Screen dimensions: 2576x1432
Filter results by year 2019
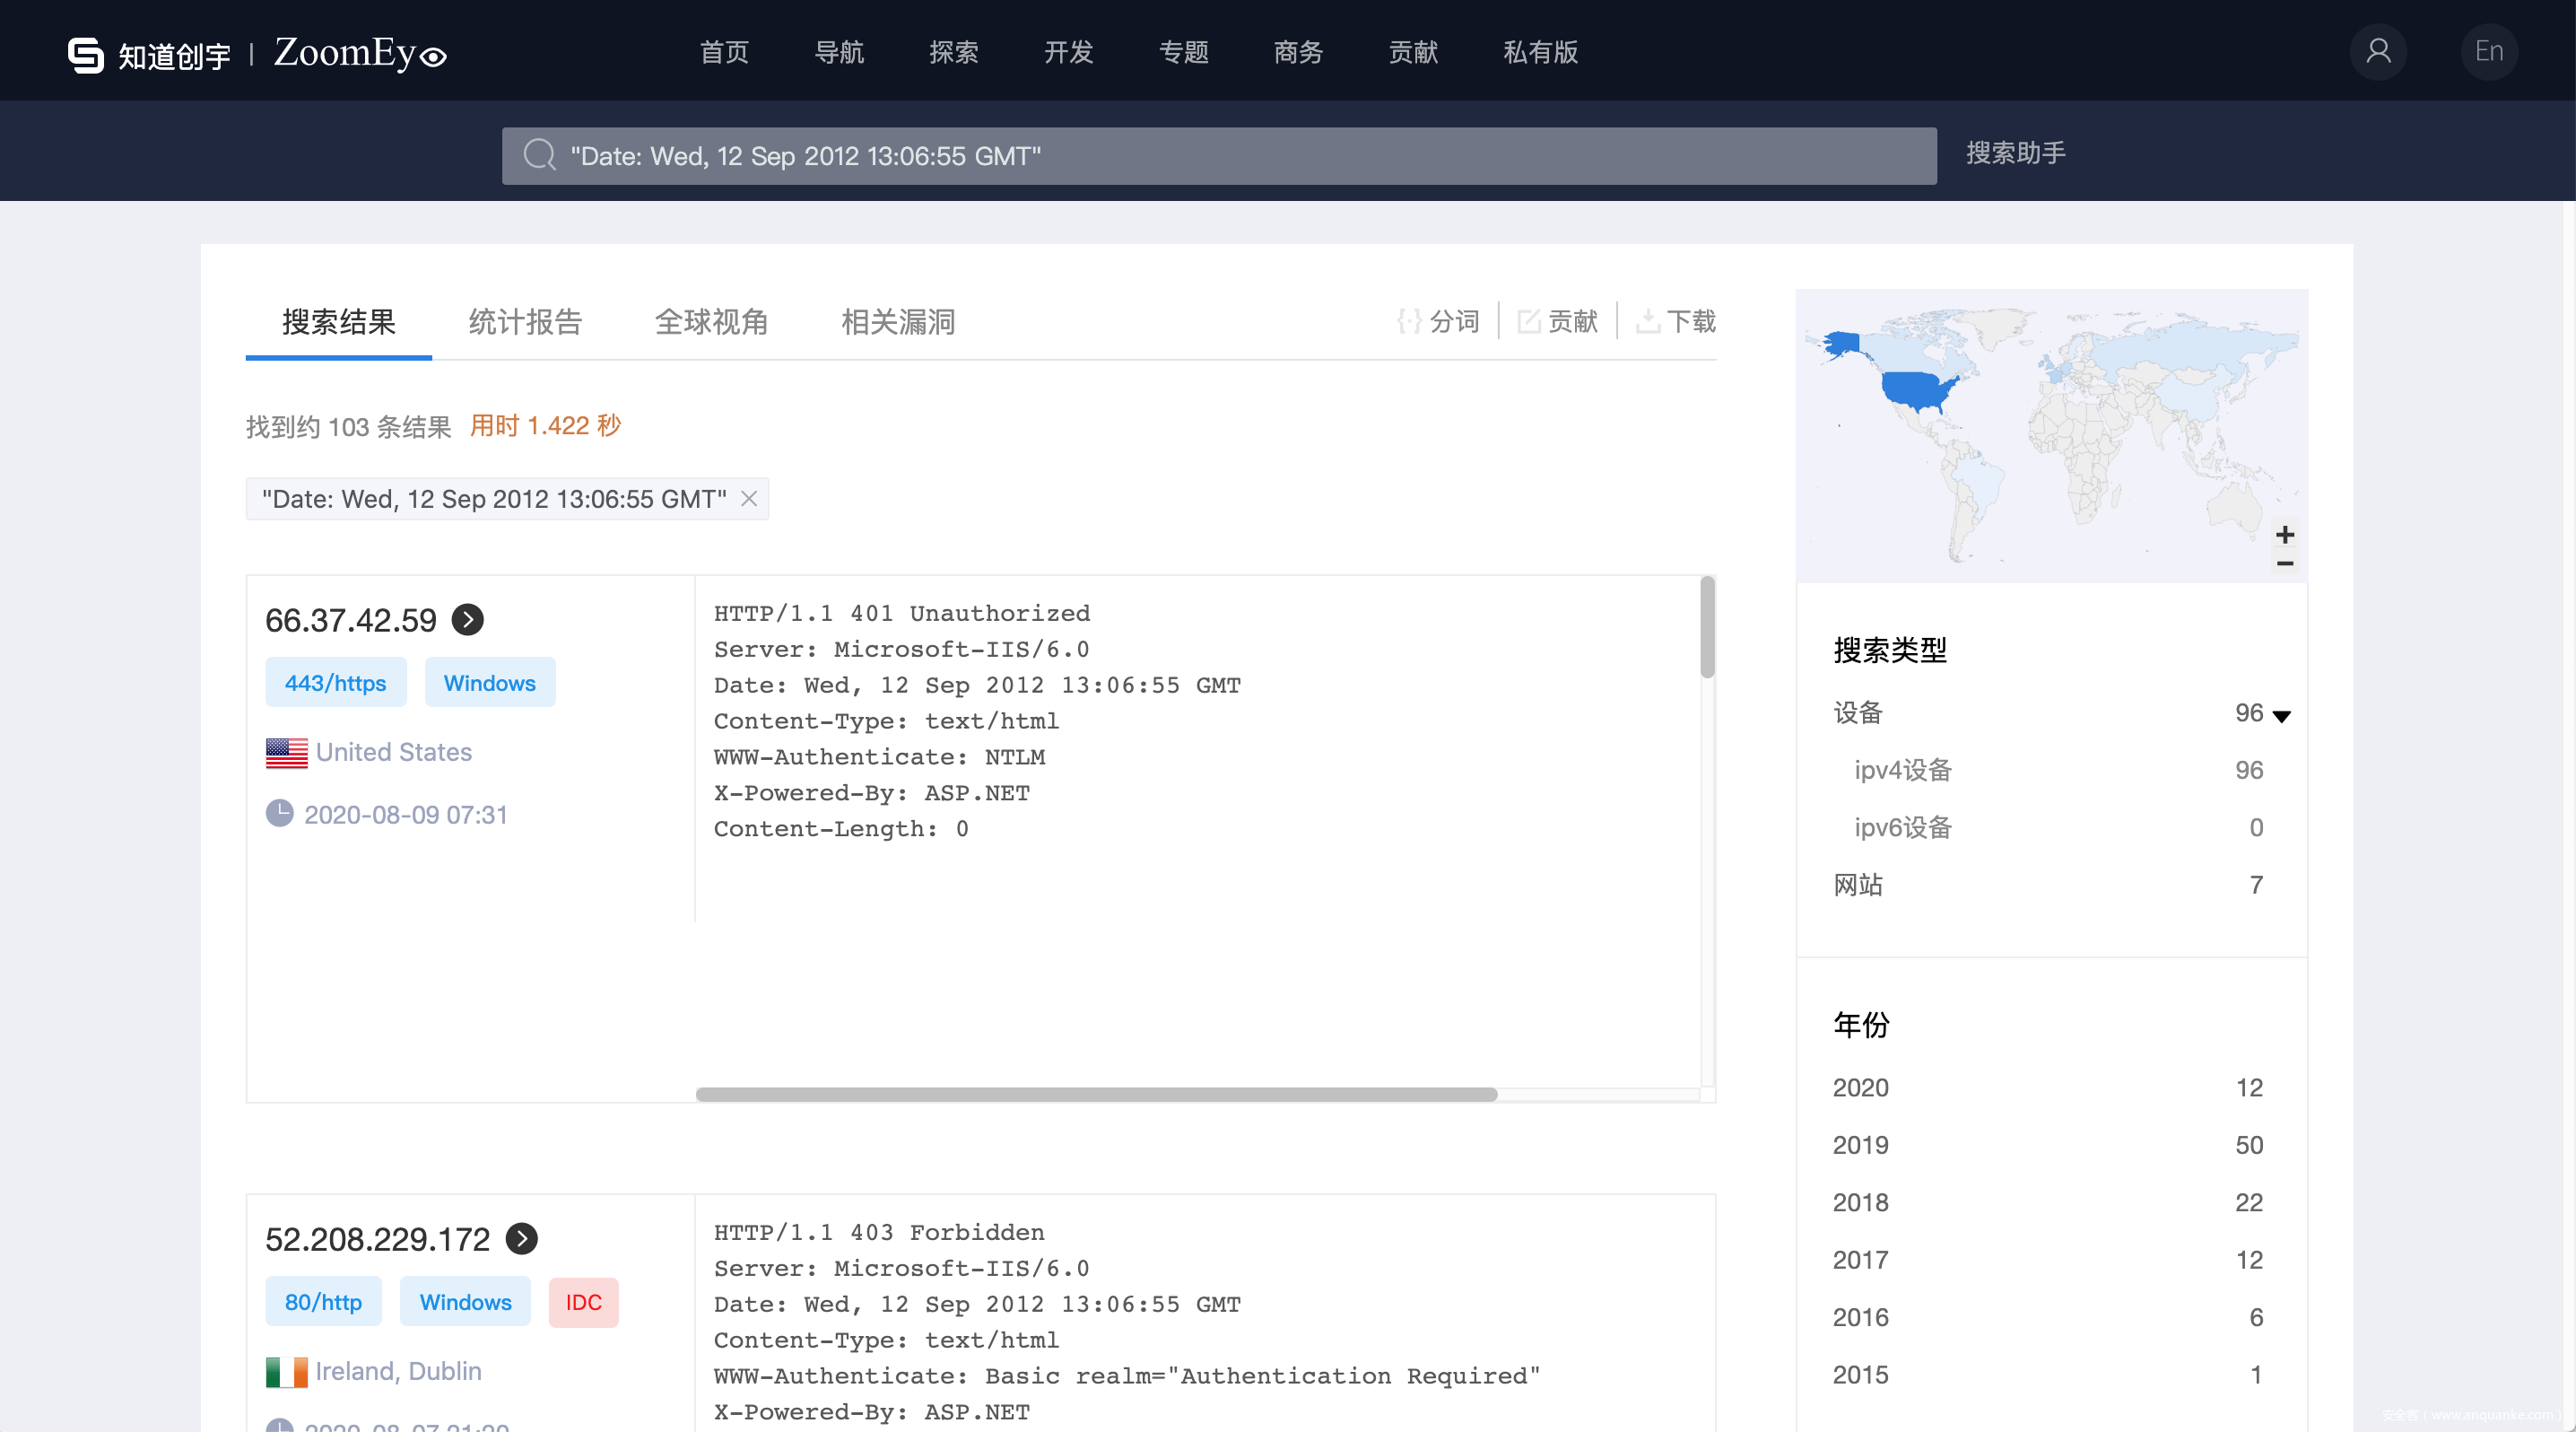(x=1860, y=1145)
